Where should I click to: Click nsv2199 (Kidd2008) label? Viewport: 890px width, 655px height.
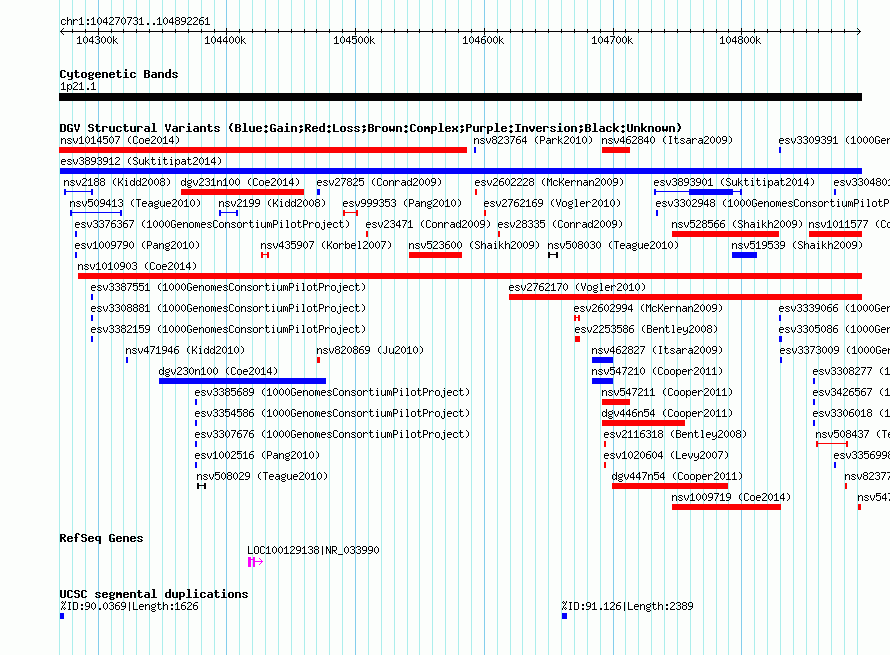[272, 203]
